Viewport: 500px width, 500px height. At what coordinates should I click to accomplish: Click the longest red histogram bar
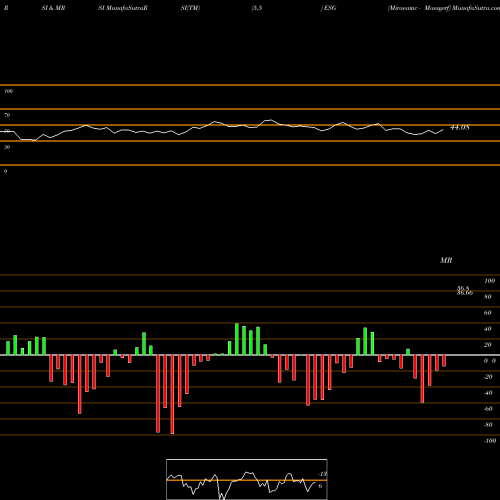(x=172, y=395)
